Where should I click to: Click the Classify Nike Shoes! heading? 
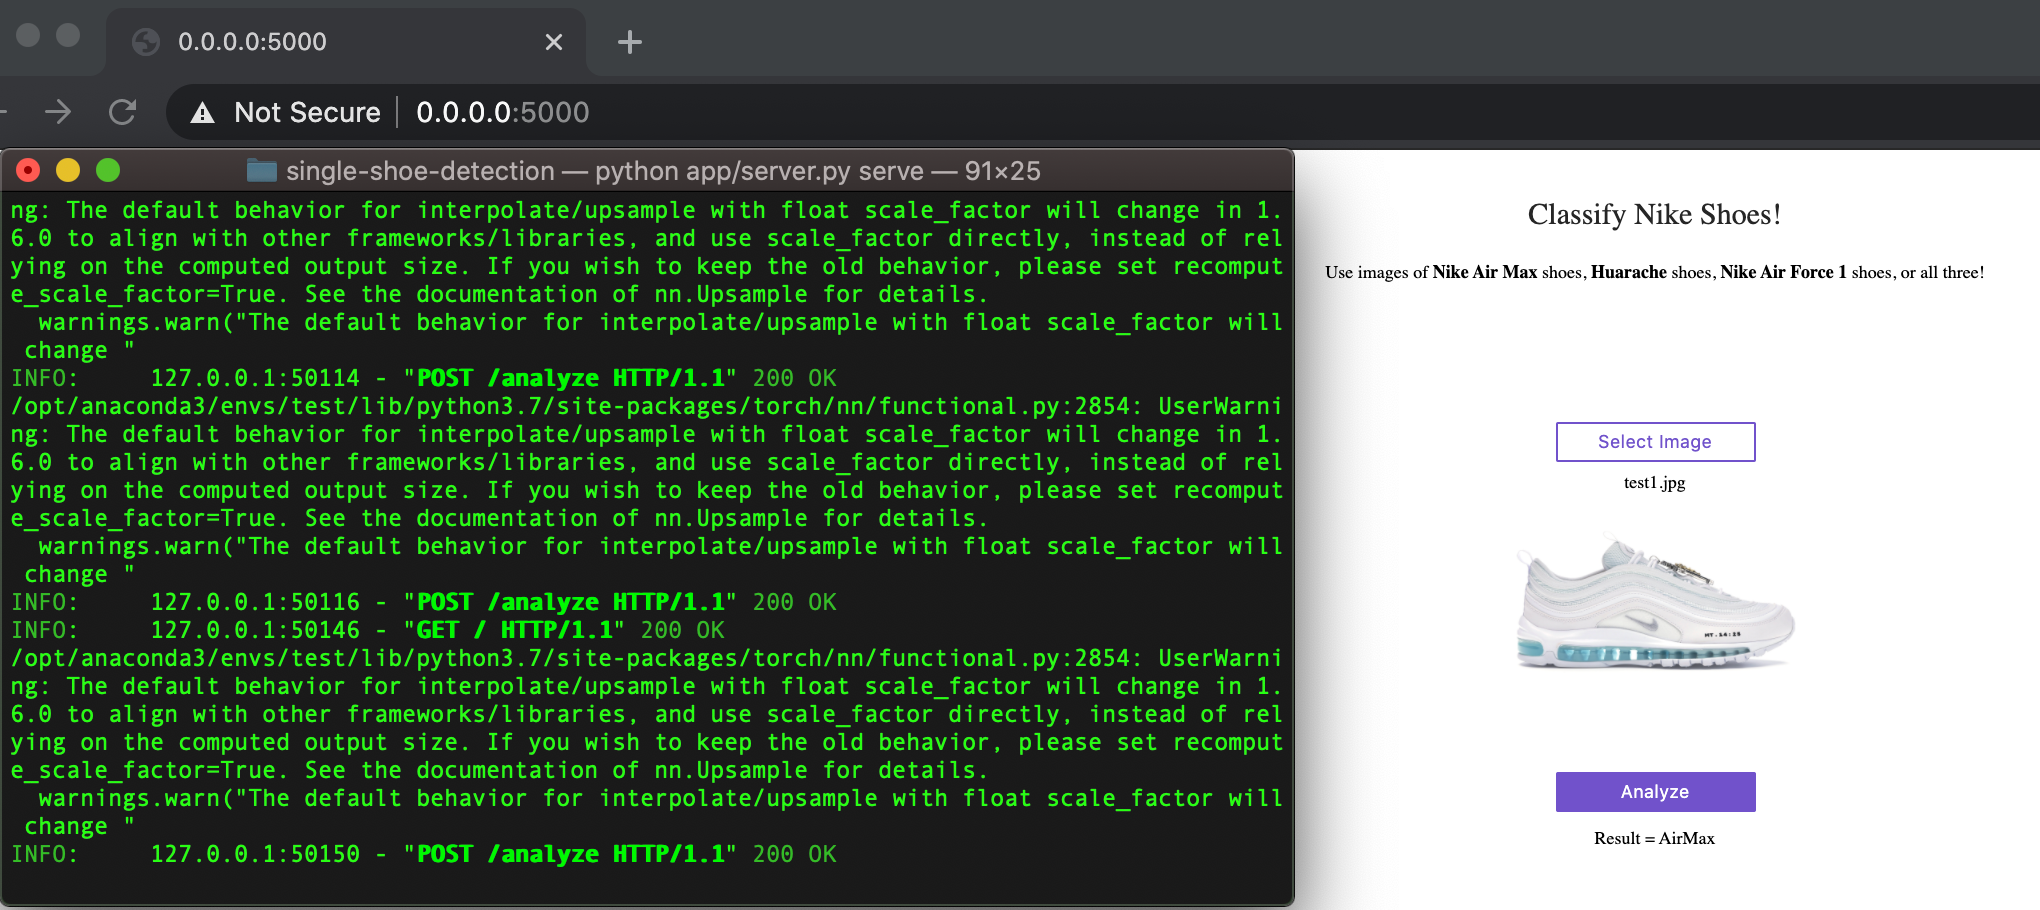[1654, 215]
